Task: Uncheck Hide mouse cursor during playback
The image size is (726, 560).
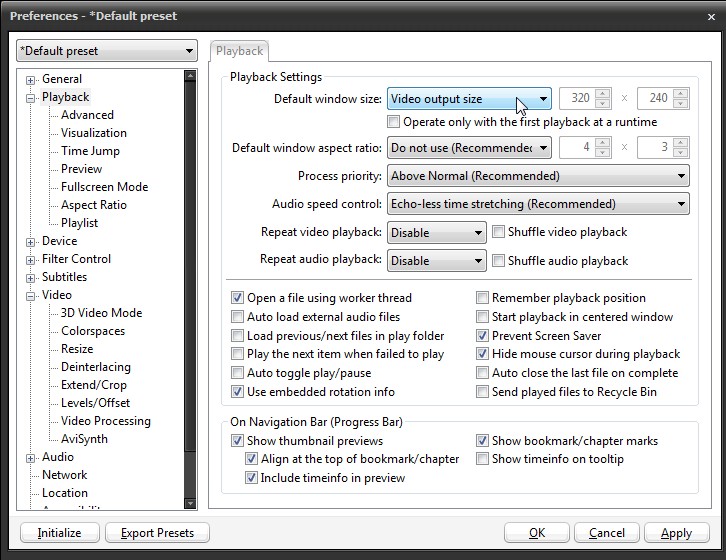Action: point(482,354)
